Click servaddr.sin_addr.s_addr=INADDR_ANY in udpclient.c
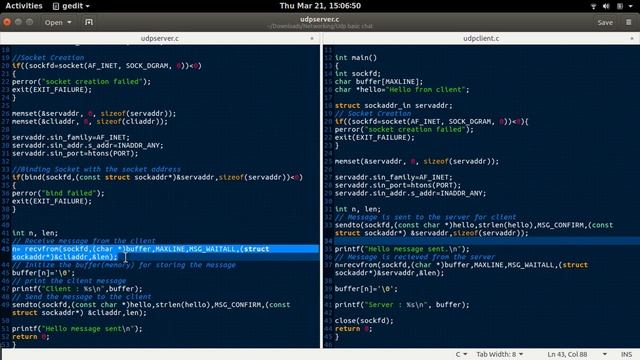 [410, 193]
